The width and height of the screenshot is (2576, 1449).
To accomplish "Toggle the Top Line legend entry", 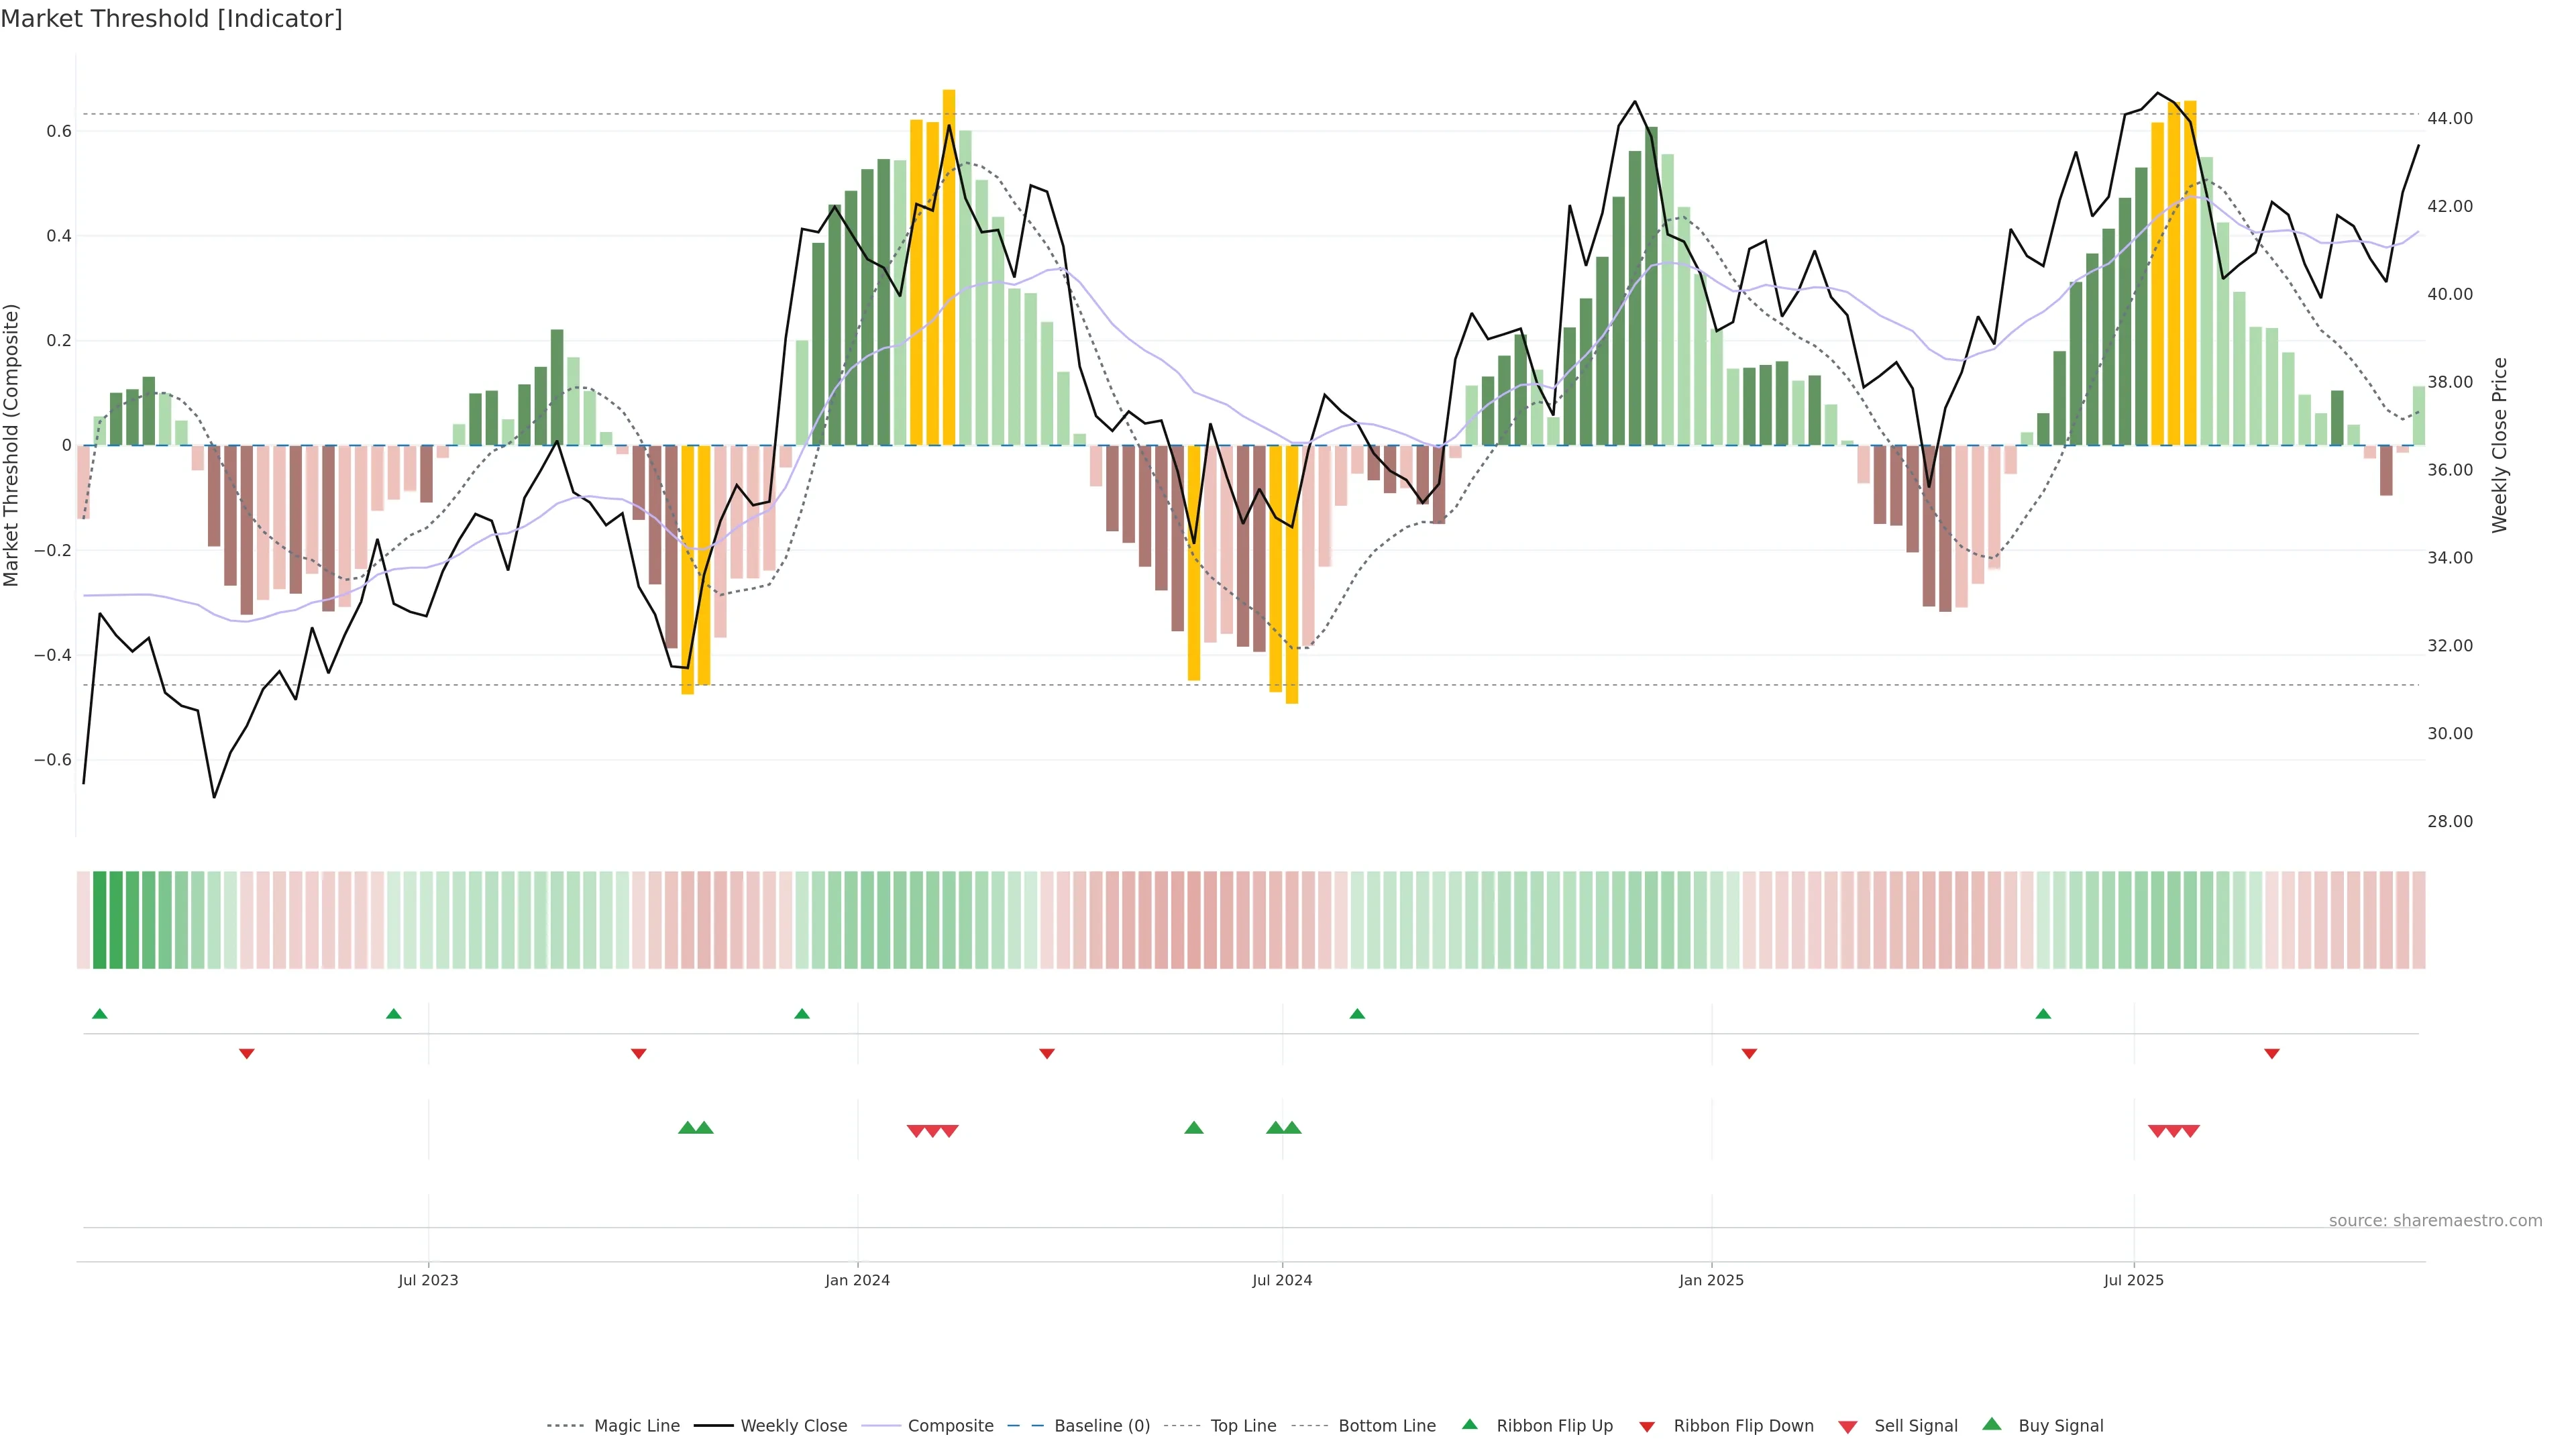I will [1243, 1426].
